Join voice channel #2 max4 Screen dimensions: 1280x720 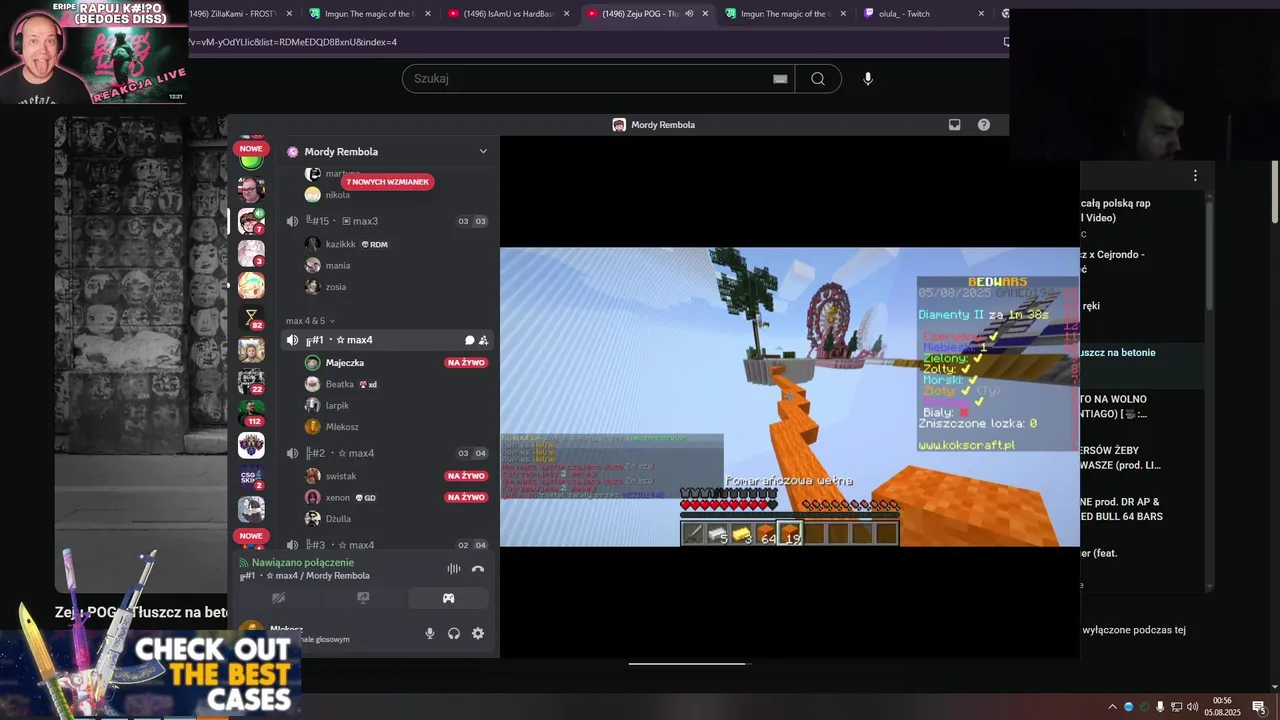pyautogui.click(x=387, y=453)
